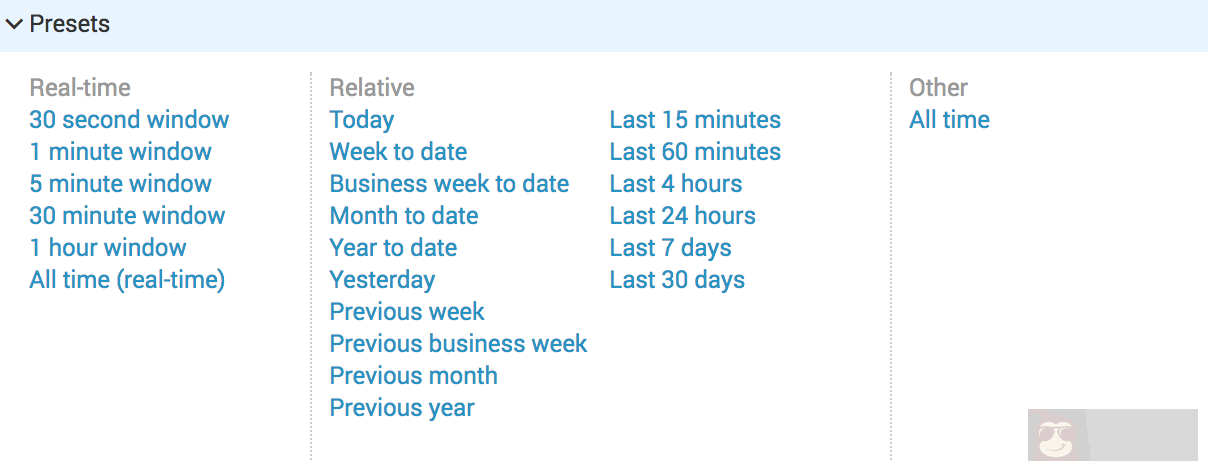The image size is (1208, 466).
Task: Click Last 15 minutes
Action: click(x=695, y=120)
